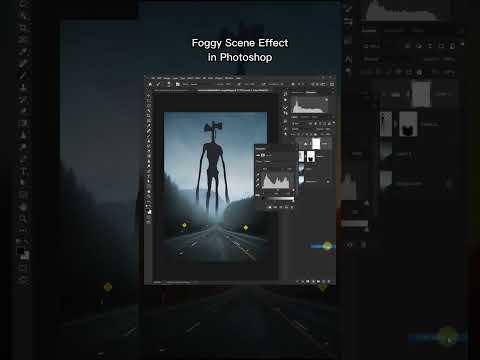Screen dimensions: 480x360
Task: Create a new layer icon
Action: (323, 281)
